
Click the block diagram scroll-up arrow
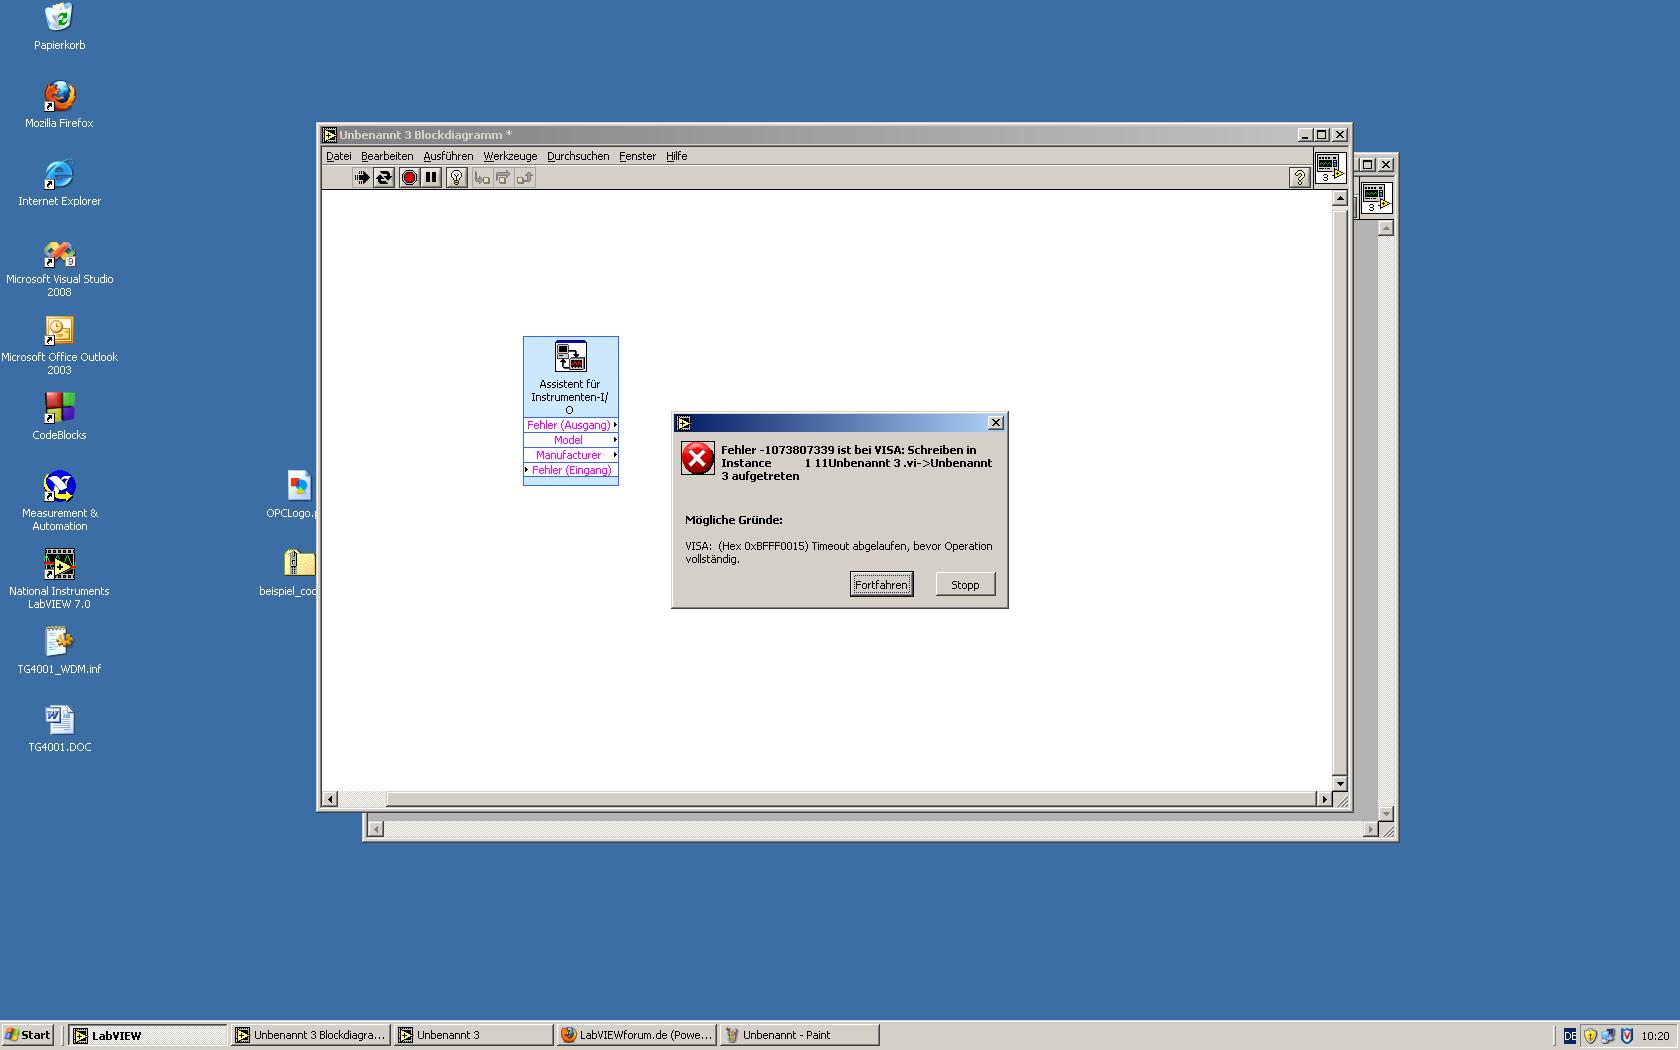tap(1340, 199)
